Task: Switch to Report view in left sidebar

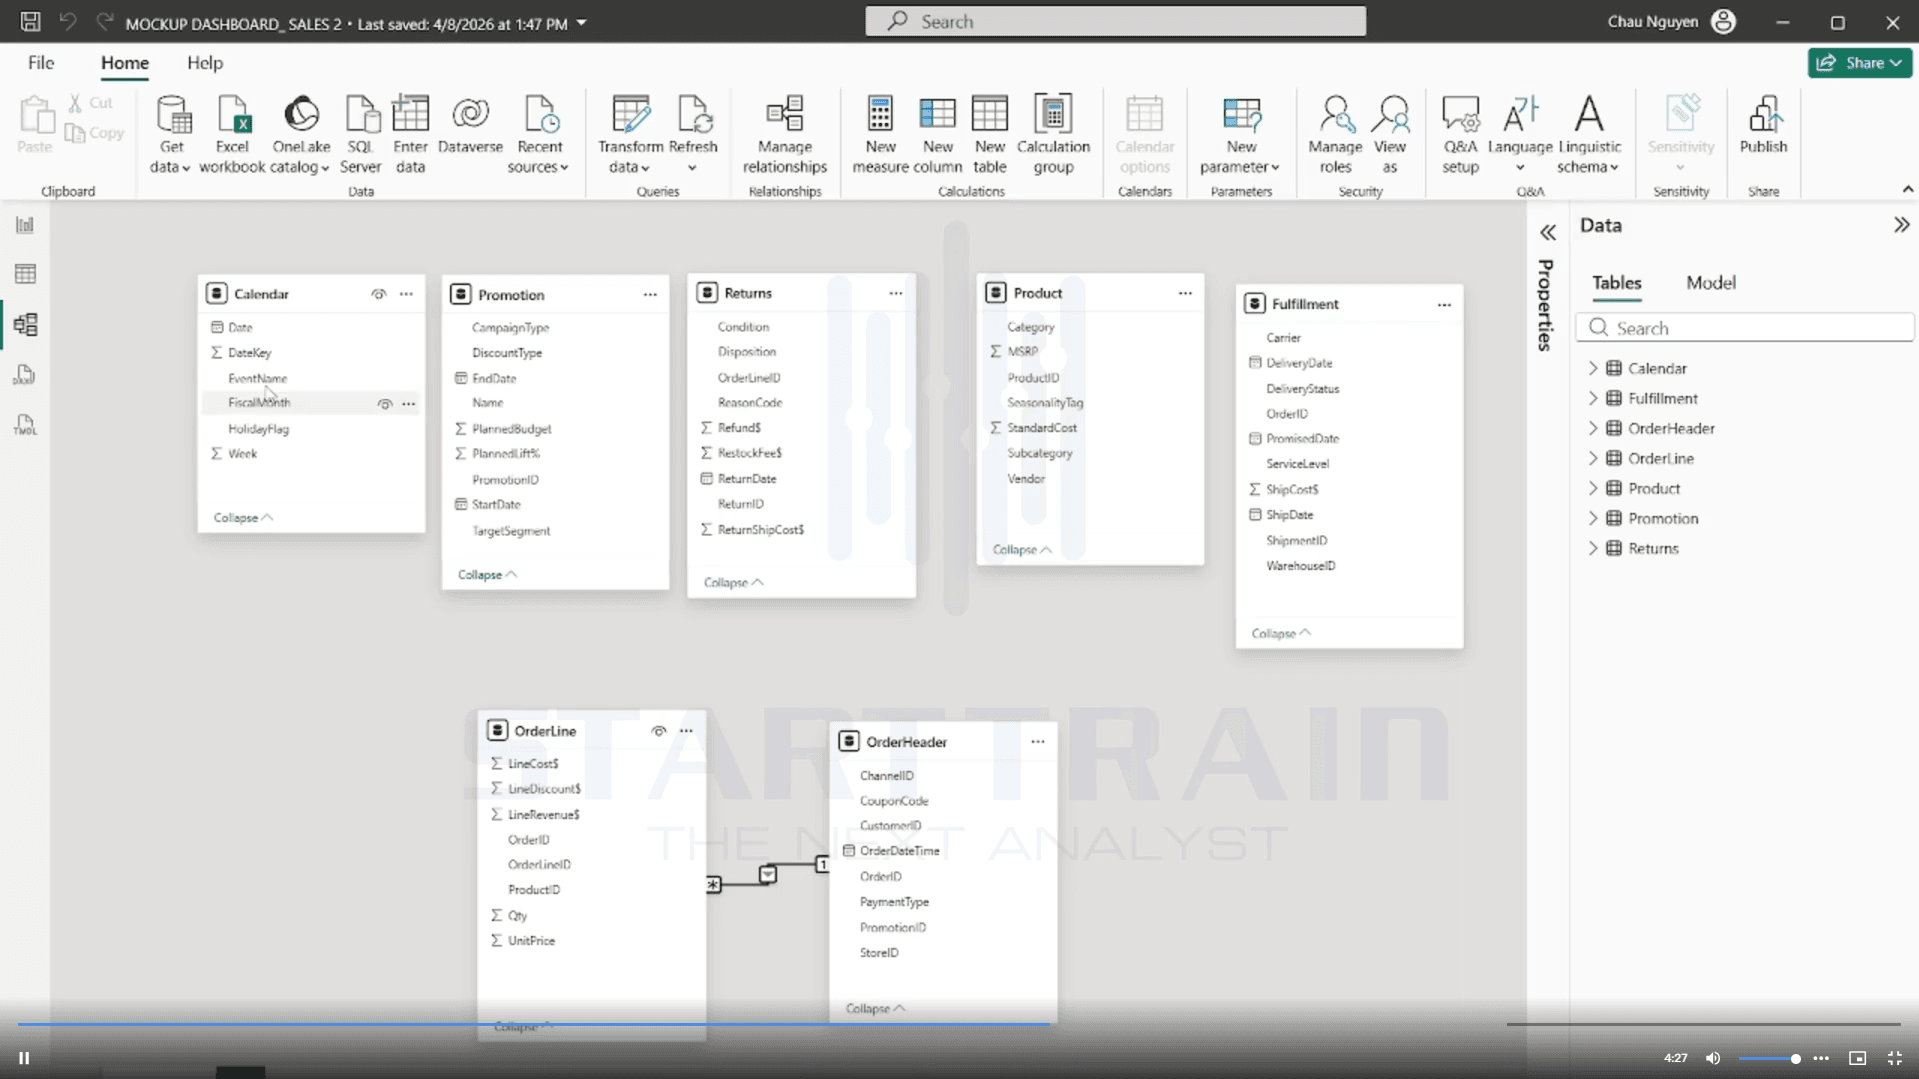Action: (x=25, y=225)
